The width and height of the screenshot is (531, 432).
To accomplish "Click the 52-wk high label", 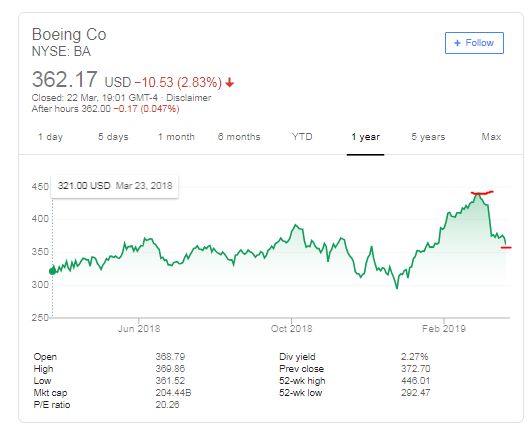I will point(302,381).
